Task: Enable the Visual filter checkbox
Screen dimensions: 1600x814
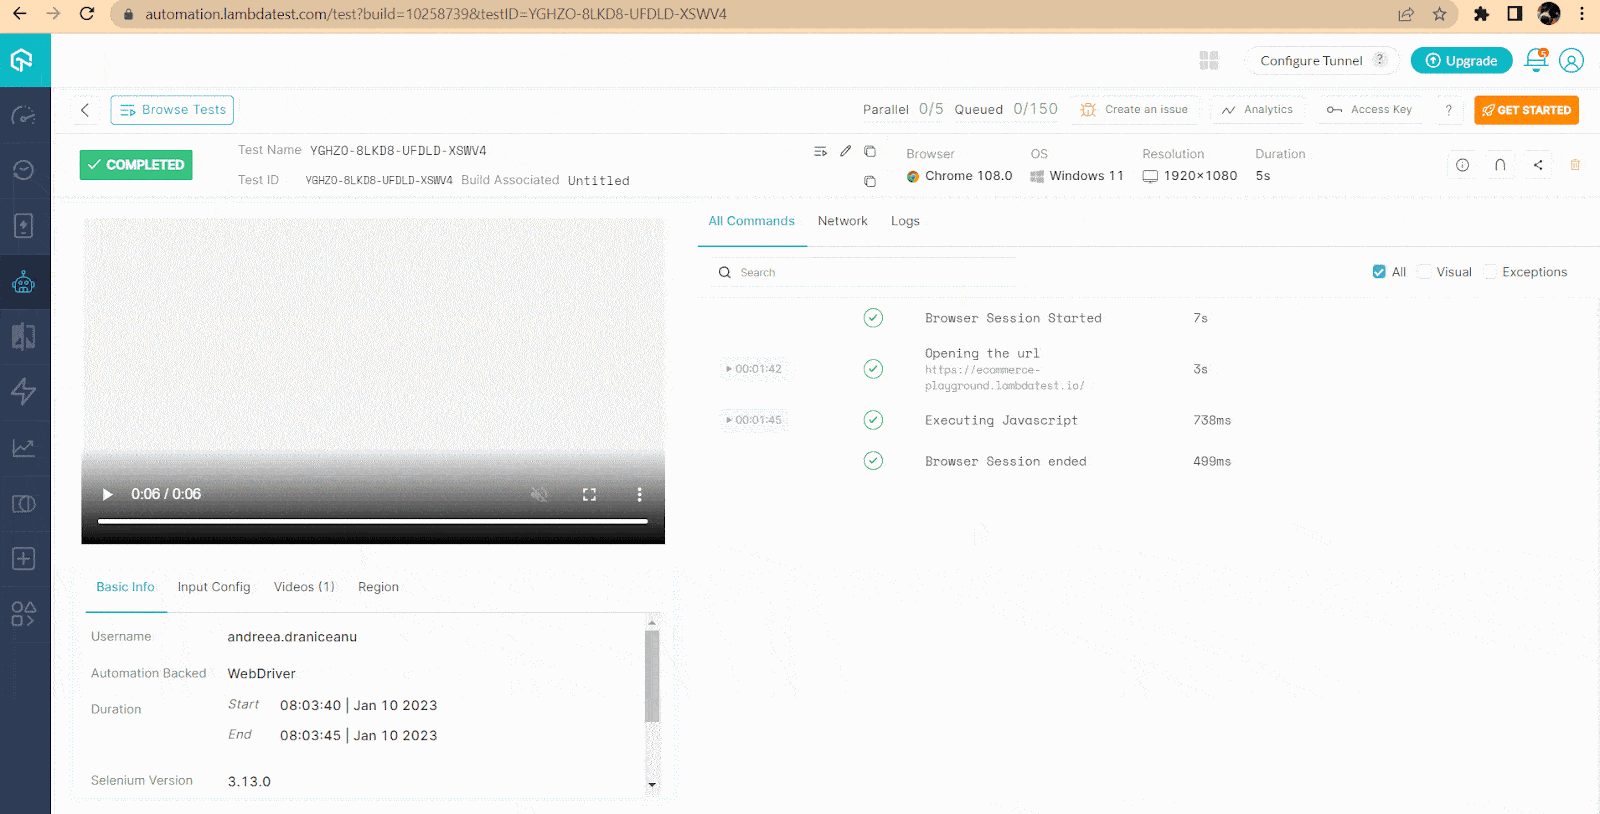Action: pyautogui.click(x=1424, y=272)
